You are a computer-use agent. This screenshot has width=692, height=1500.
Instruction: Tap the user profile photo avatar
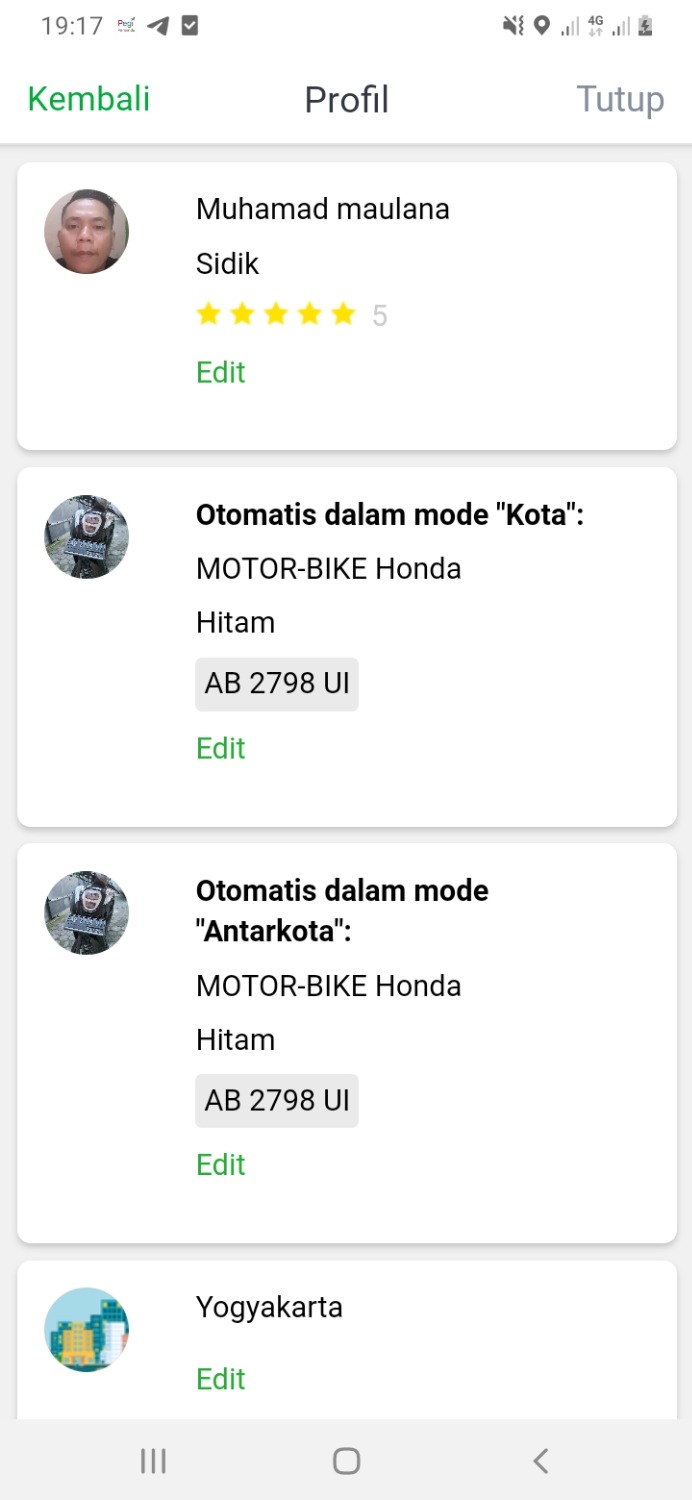pos(87,231)
